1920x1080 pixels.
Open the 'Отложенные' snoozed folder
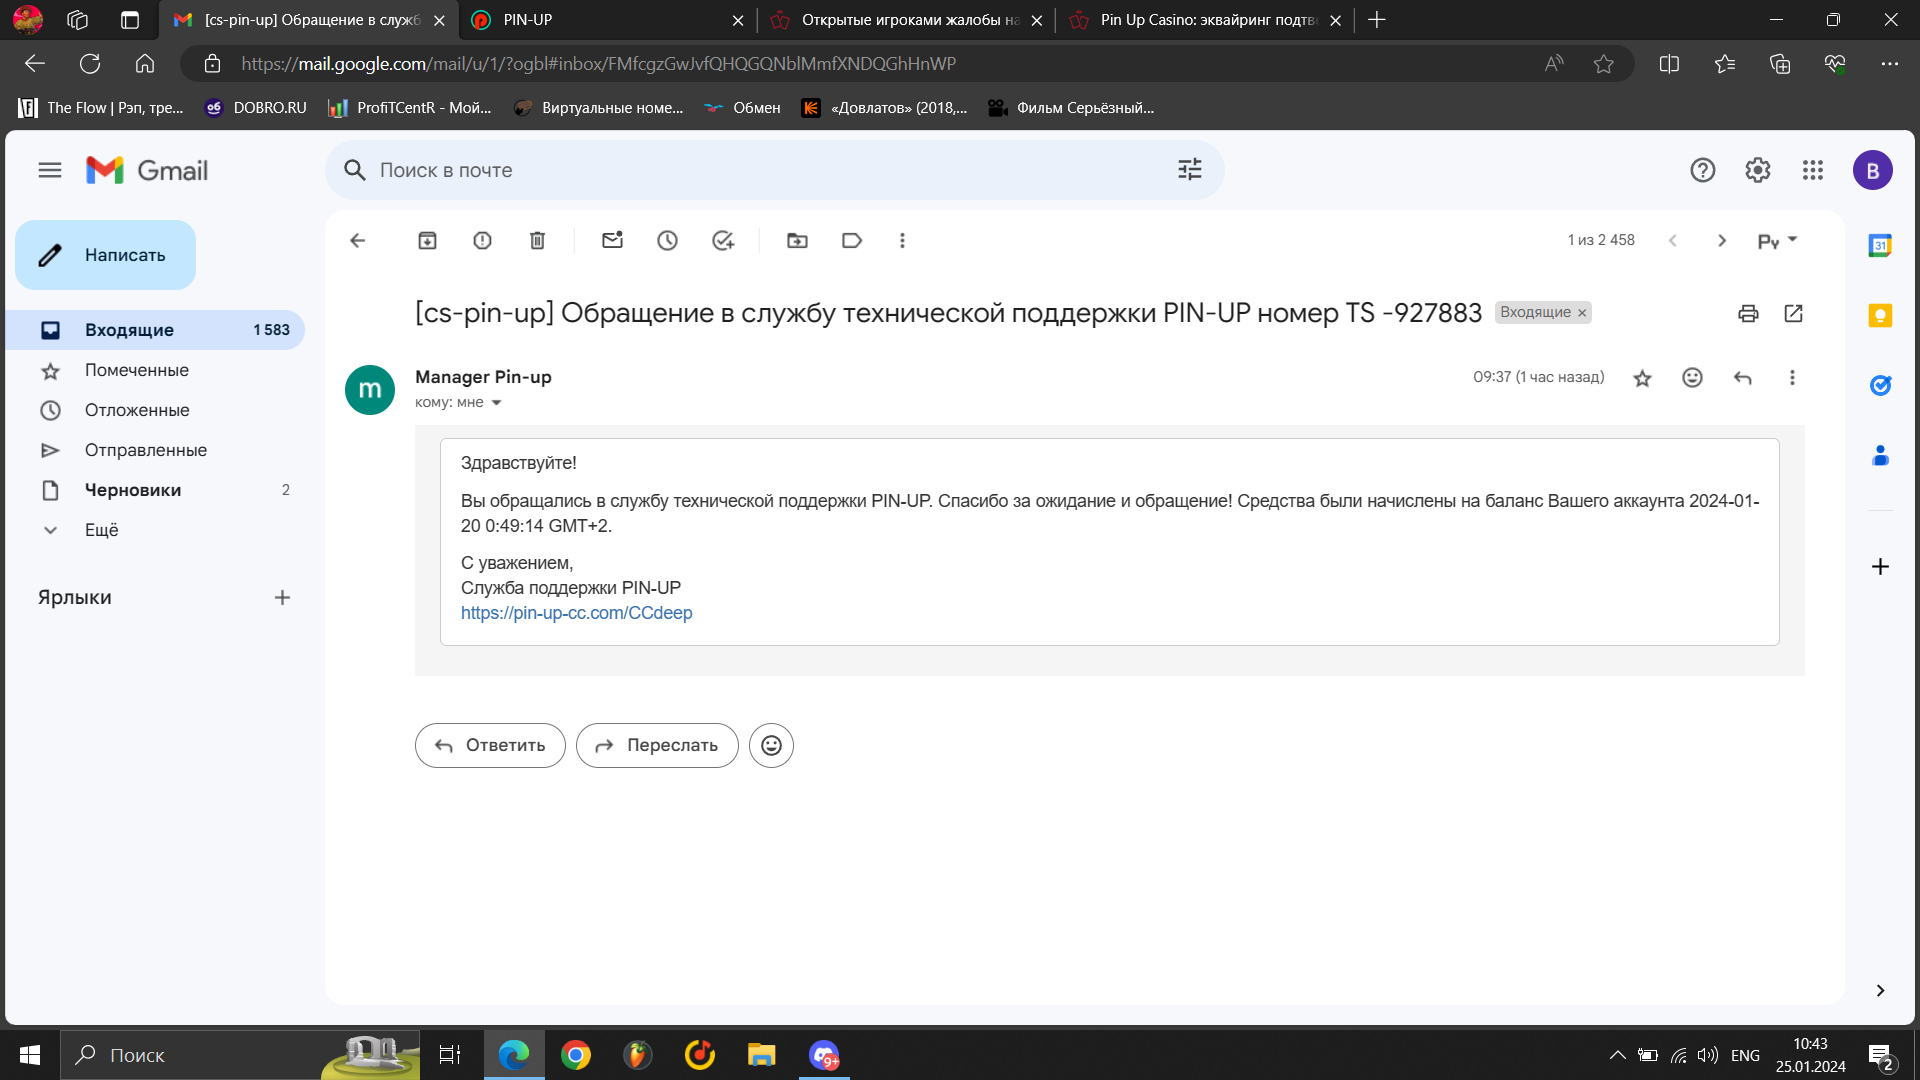(x=155, y=410)
